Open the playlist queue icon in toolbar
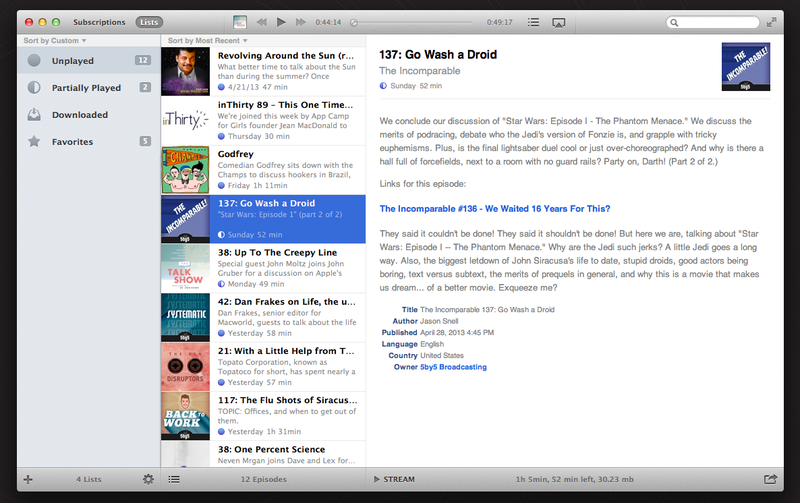Screen dimensions: 800x503 click(533, 22)
